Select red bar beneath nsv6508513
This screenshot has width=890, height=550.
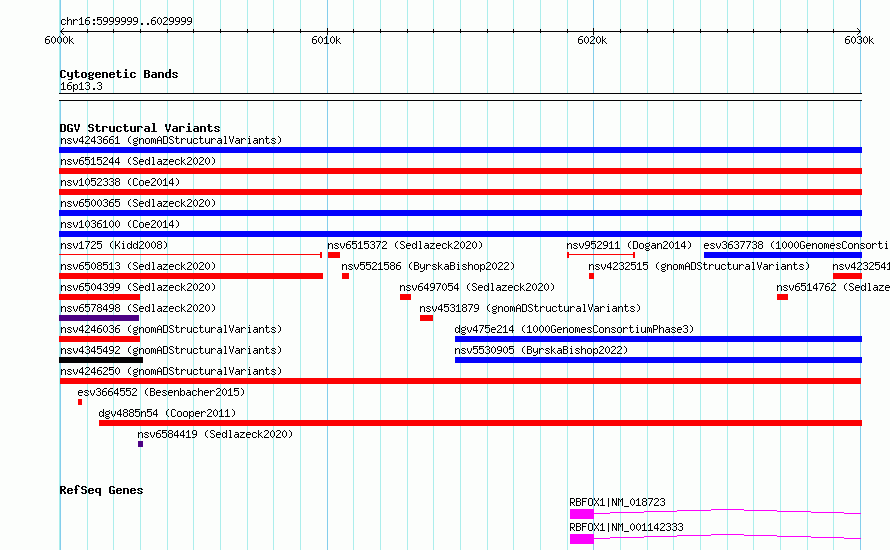[191, 276]
